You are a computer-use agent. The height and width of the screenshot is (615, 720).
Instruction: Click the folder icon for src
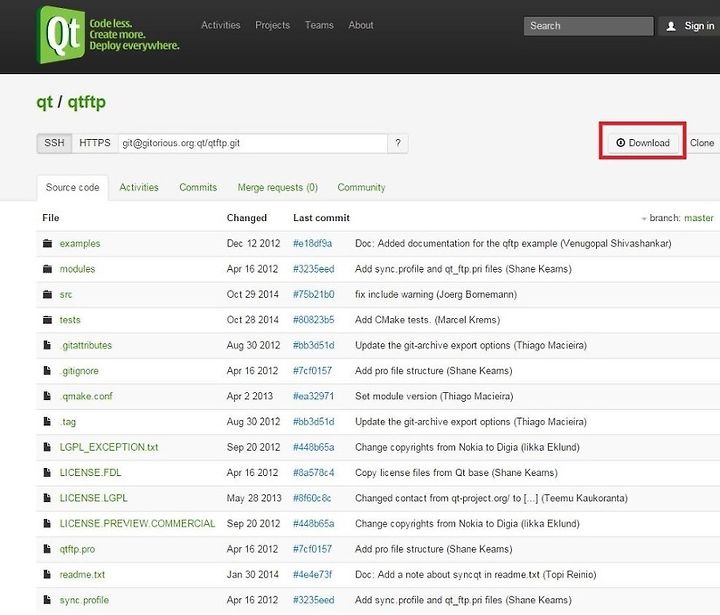click(x=47, y=294)
